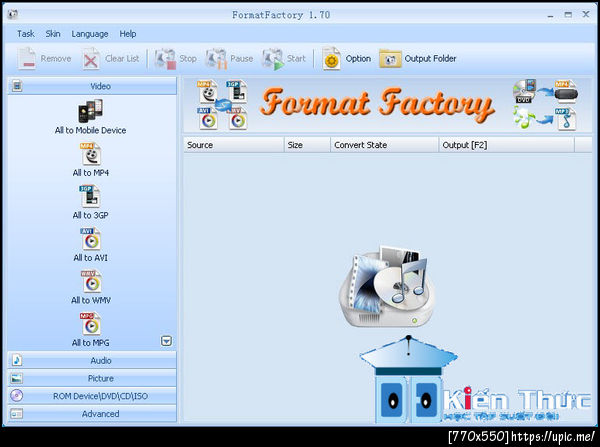Viewport: 600px width, 447px height.
Task: Click the Clear List red X icon
Action: (x=91, y=59)
